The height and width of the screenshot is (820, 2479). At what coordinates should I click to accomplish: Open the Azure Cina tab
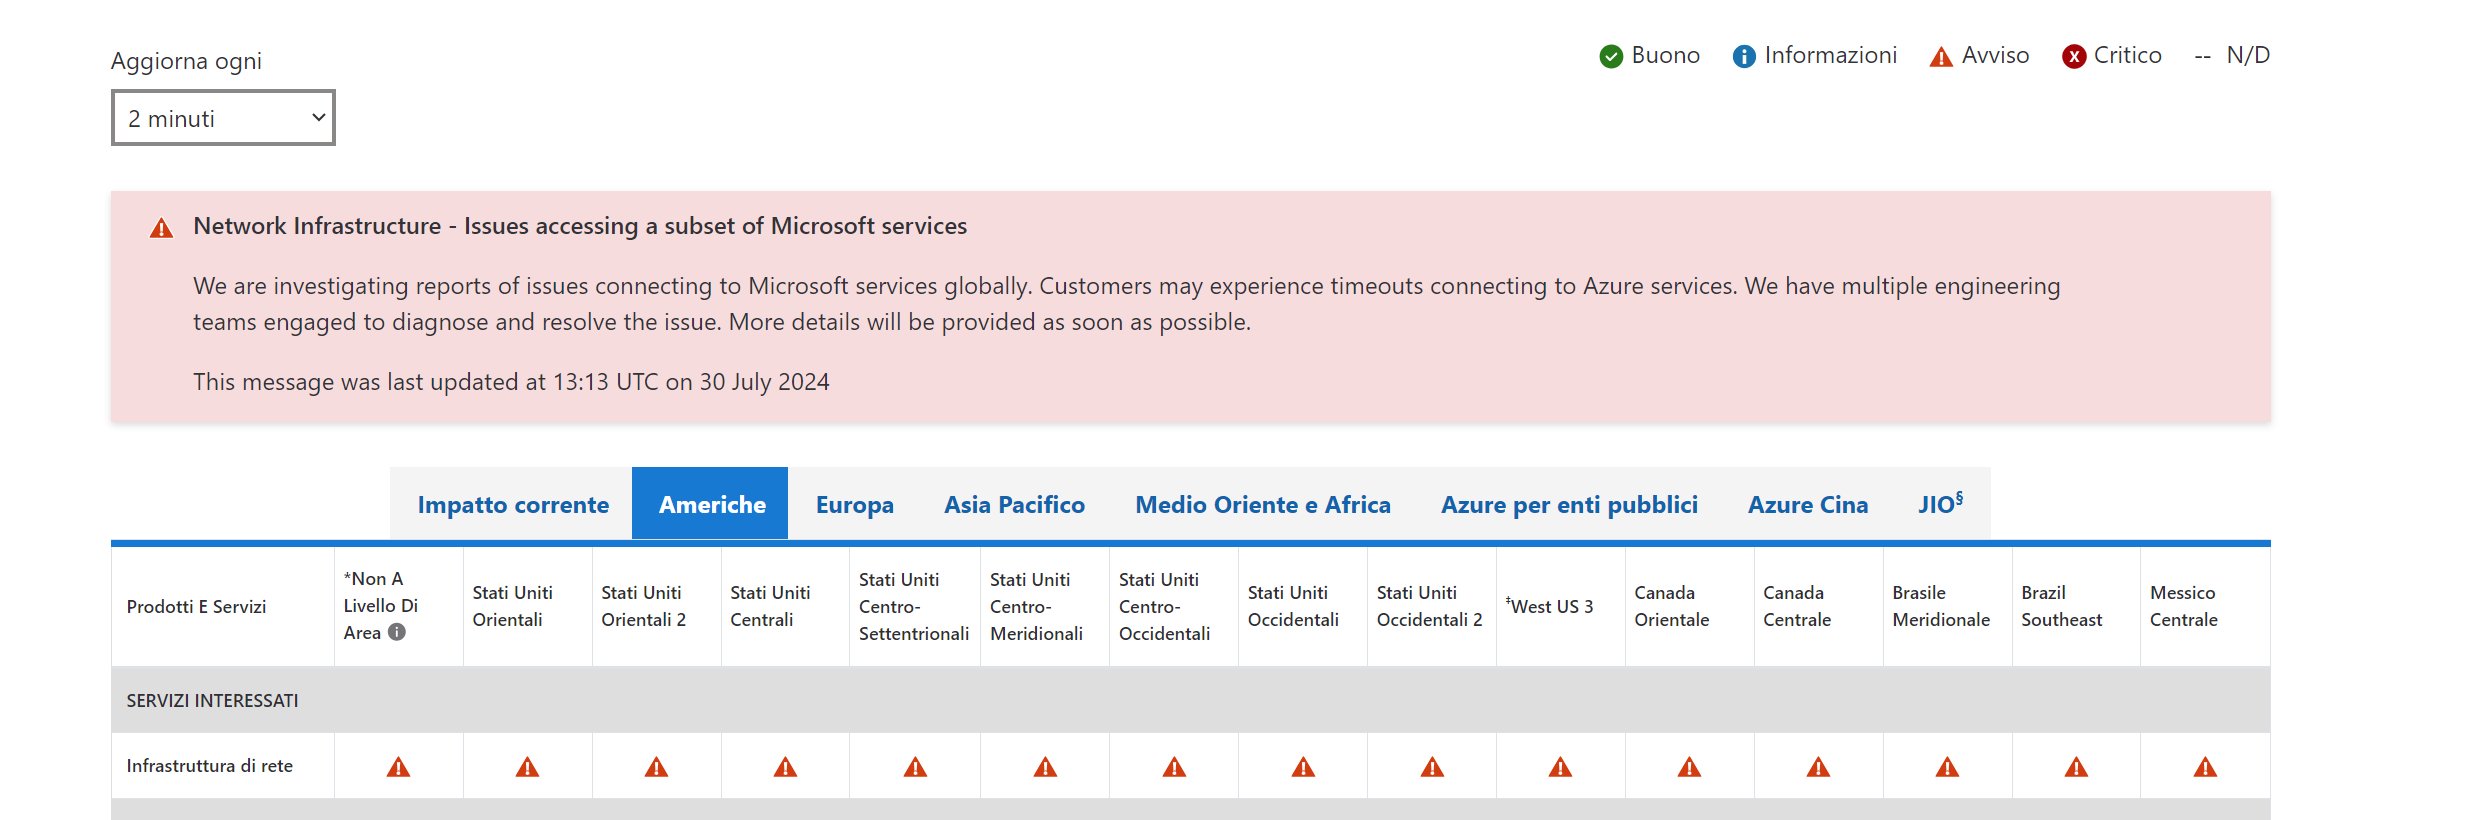coord(1807,504)
